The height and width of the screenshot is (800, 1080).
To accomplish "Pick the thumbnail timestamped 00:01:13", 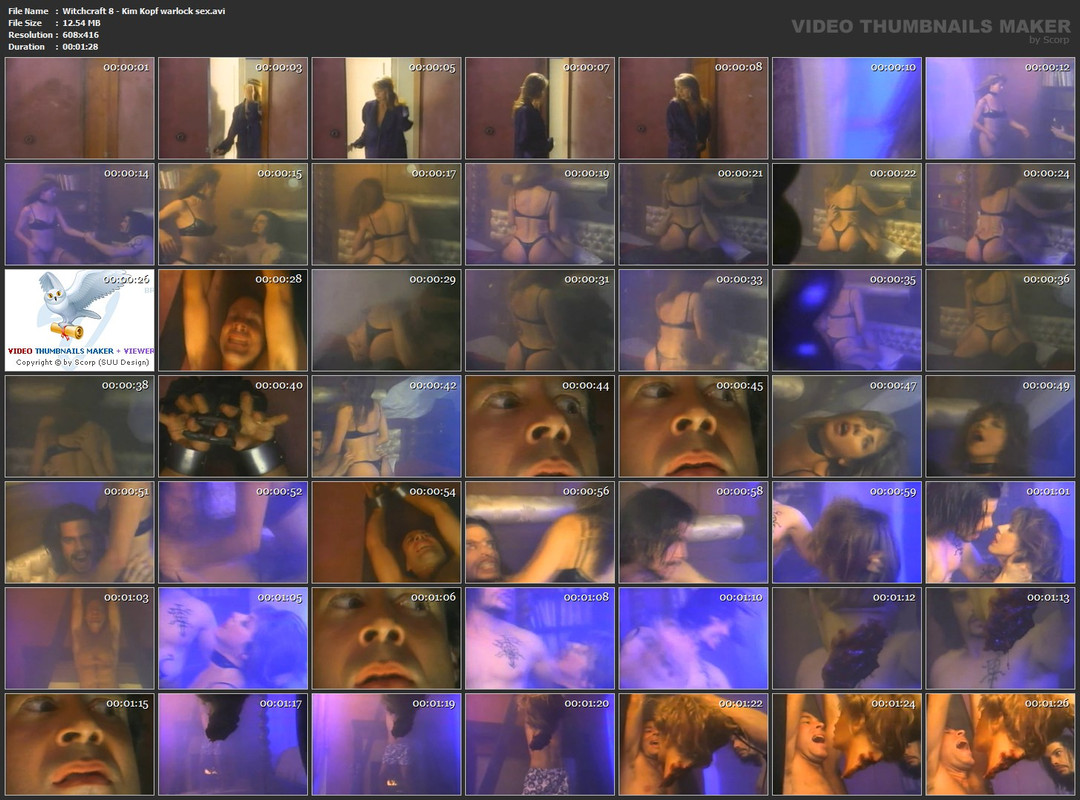I will (1000, 639).
